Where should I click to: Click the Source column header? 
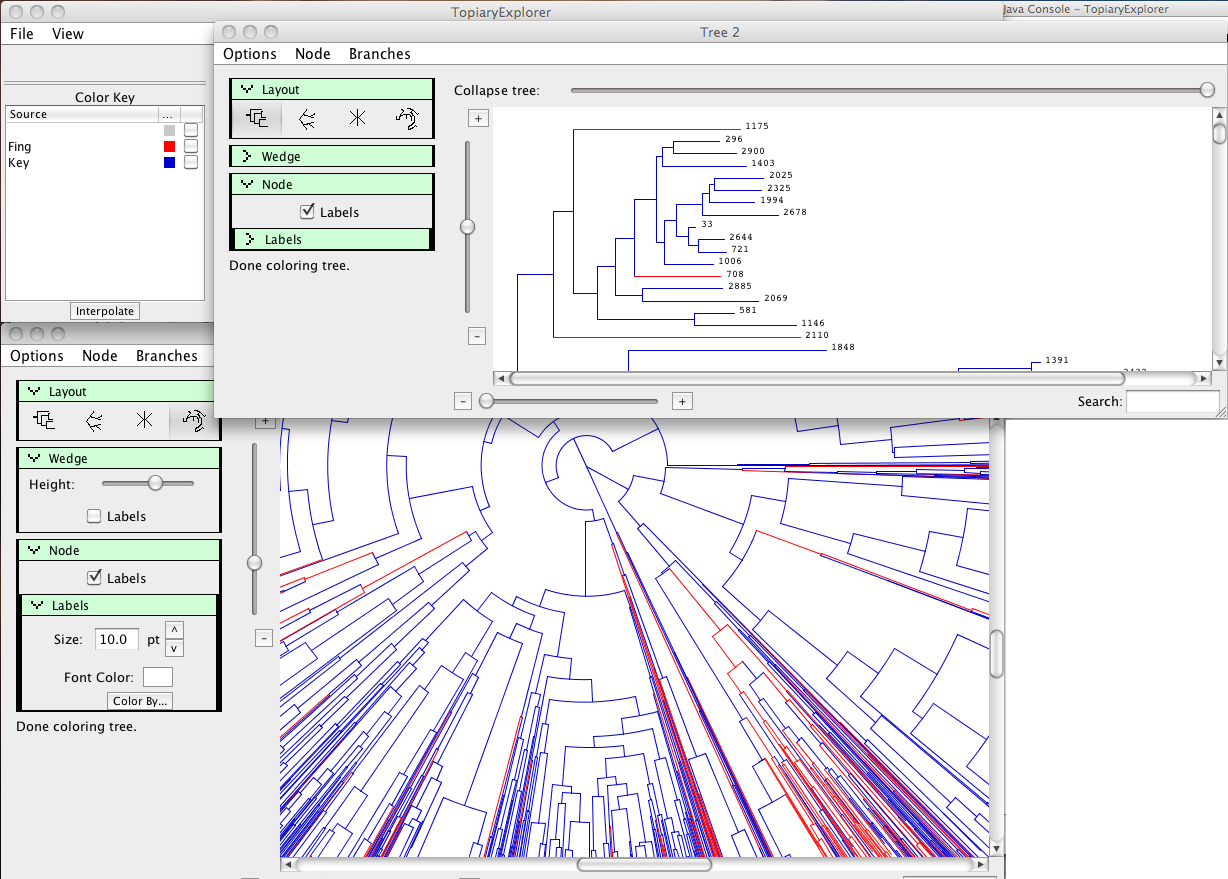pos(82,114)
